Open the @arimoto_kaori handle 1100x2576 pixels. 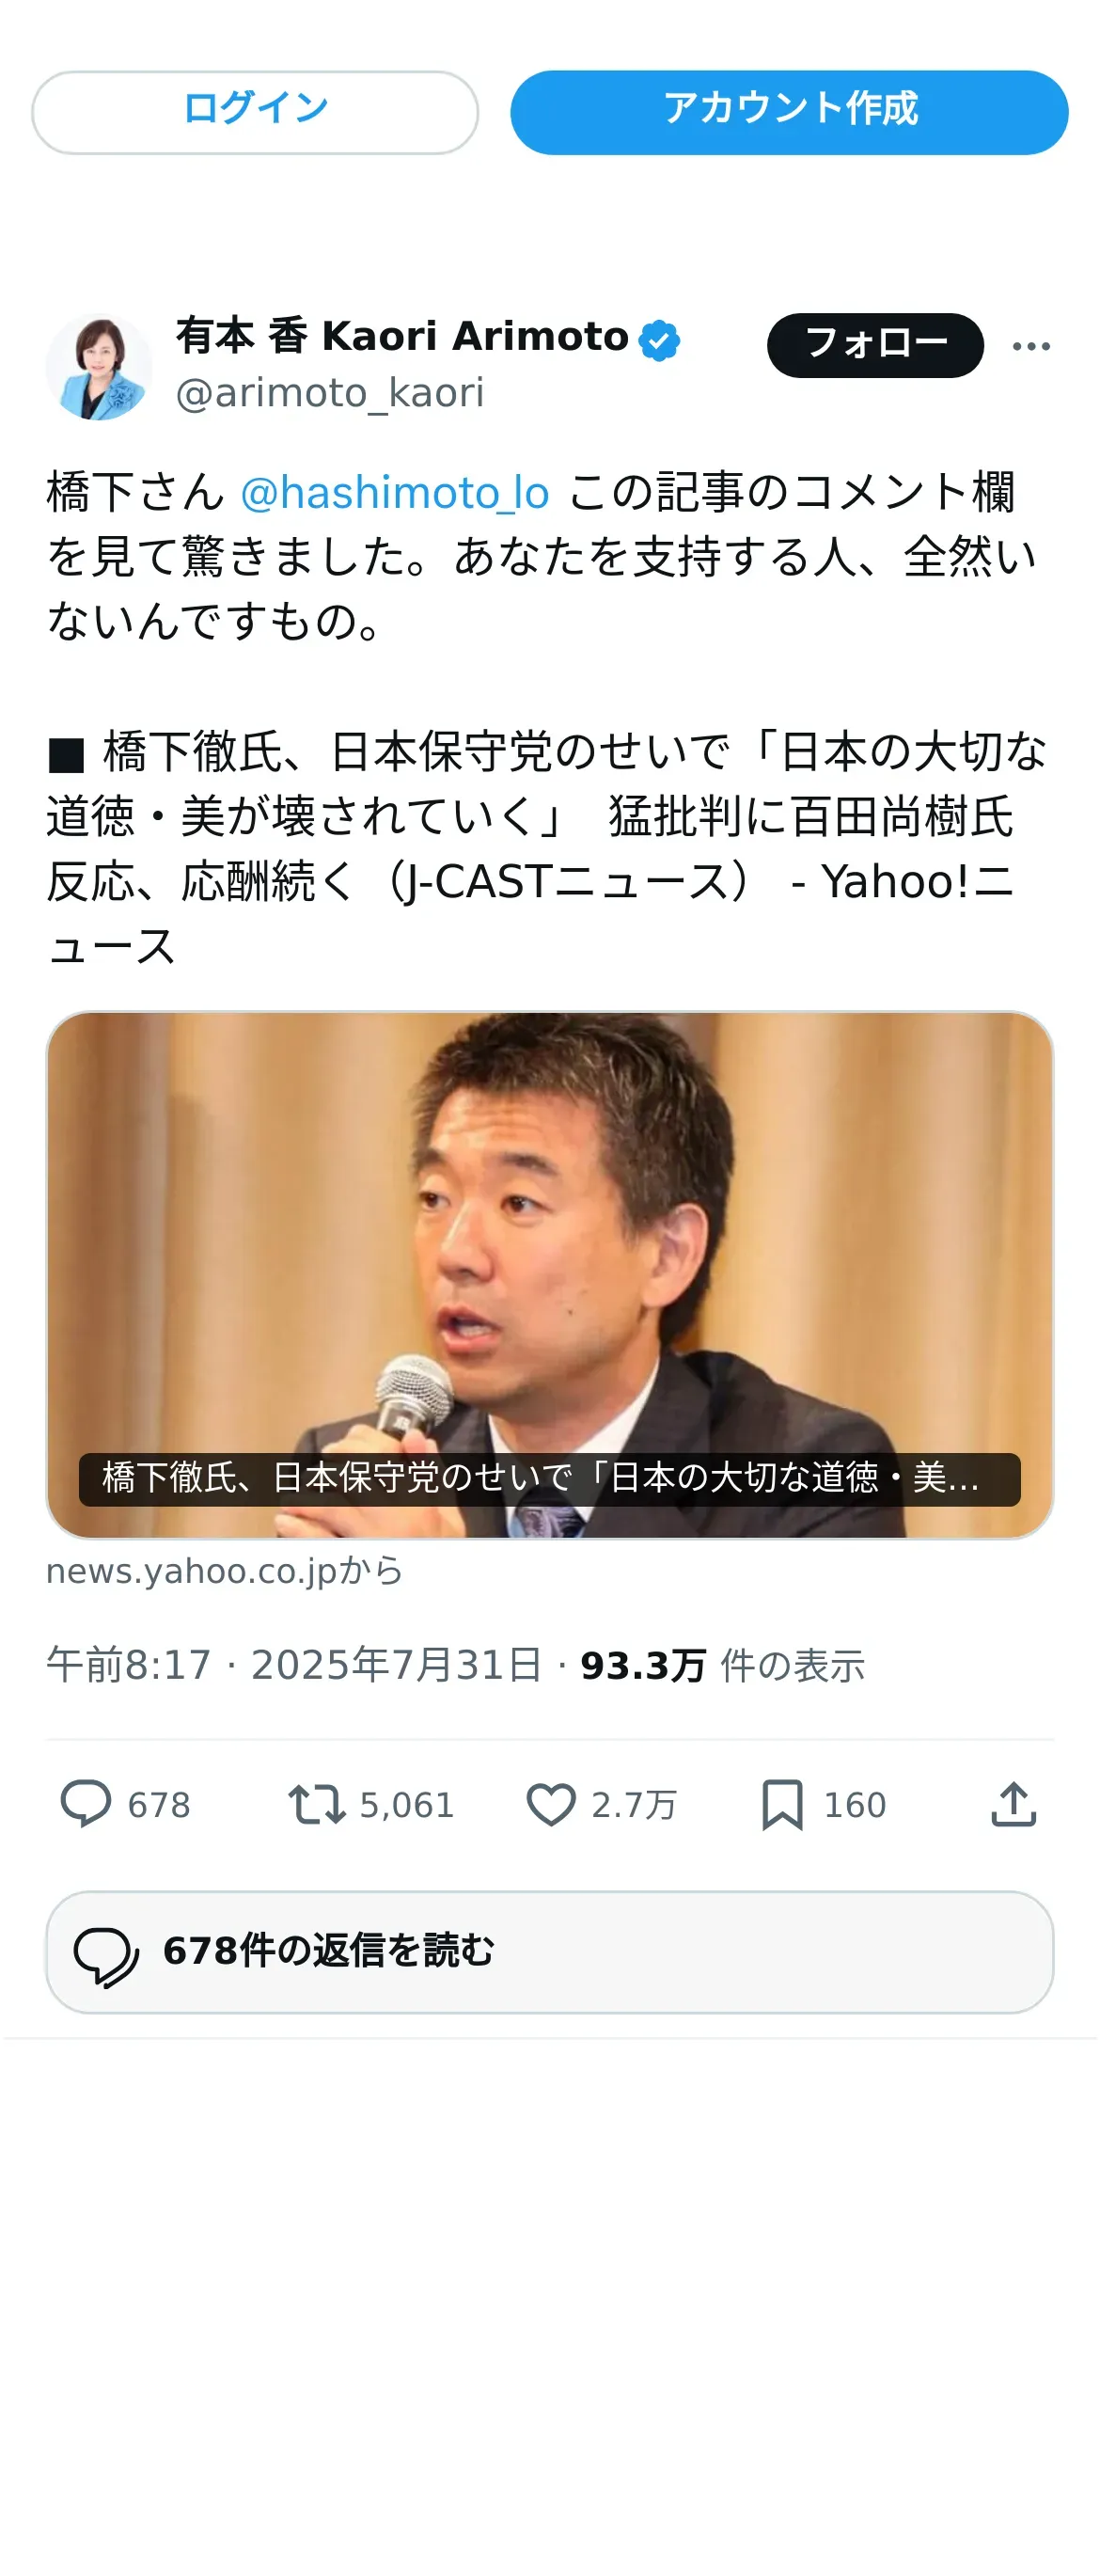click(x=330, y=393)
